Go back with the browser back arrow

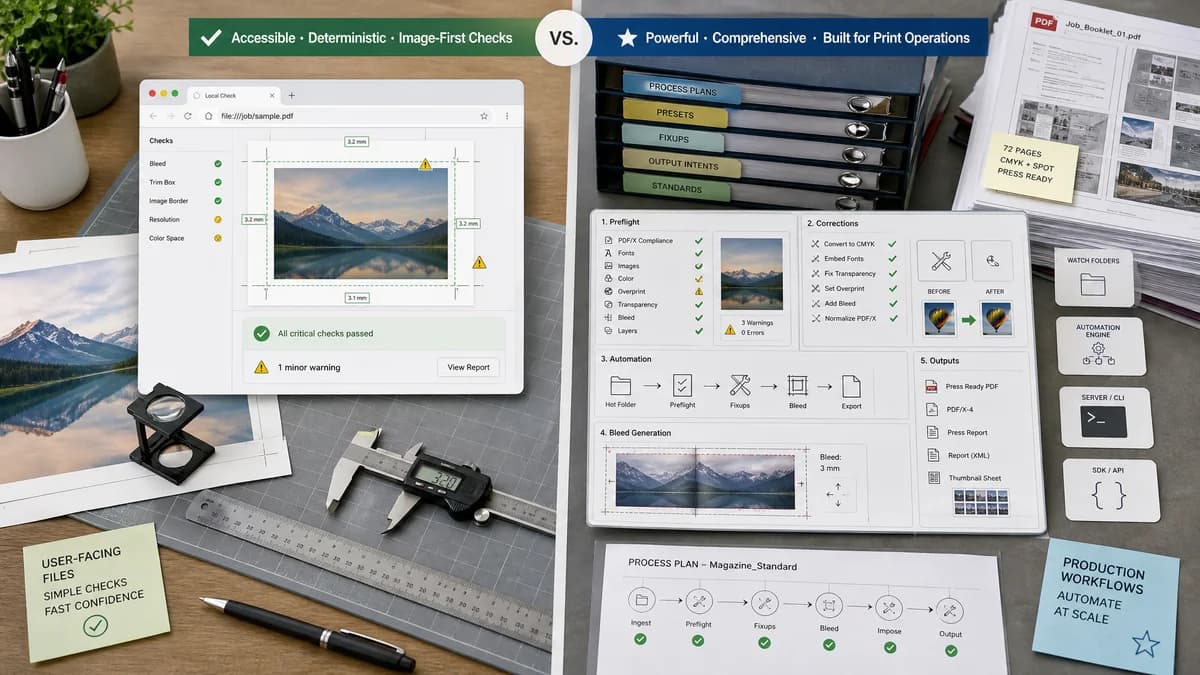(x=151, y=116)
